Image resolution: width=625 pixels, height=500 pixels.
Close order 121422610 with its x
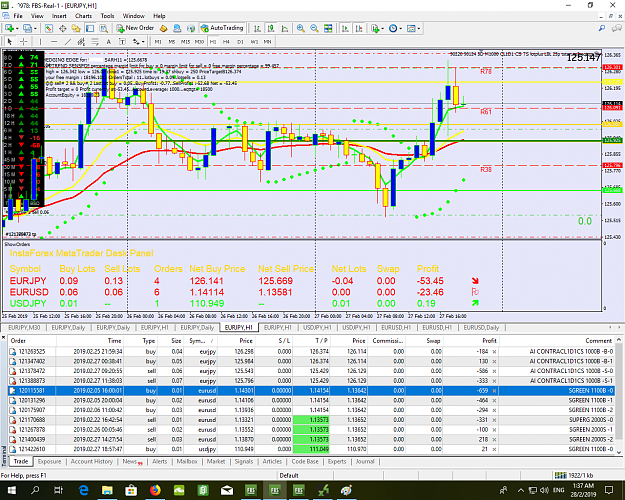494,449
